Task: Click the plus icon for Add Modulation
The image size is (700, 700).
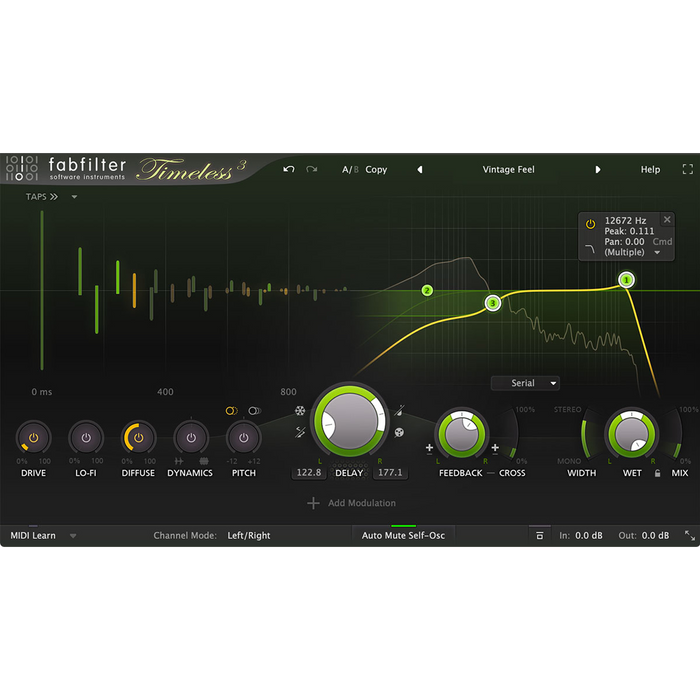Action: (x=313, y=503)
